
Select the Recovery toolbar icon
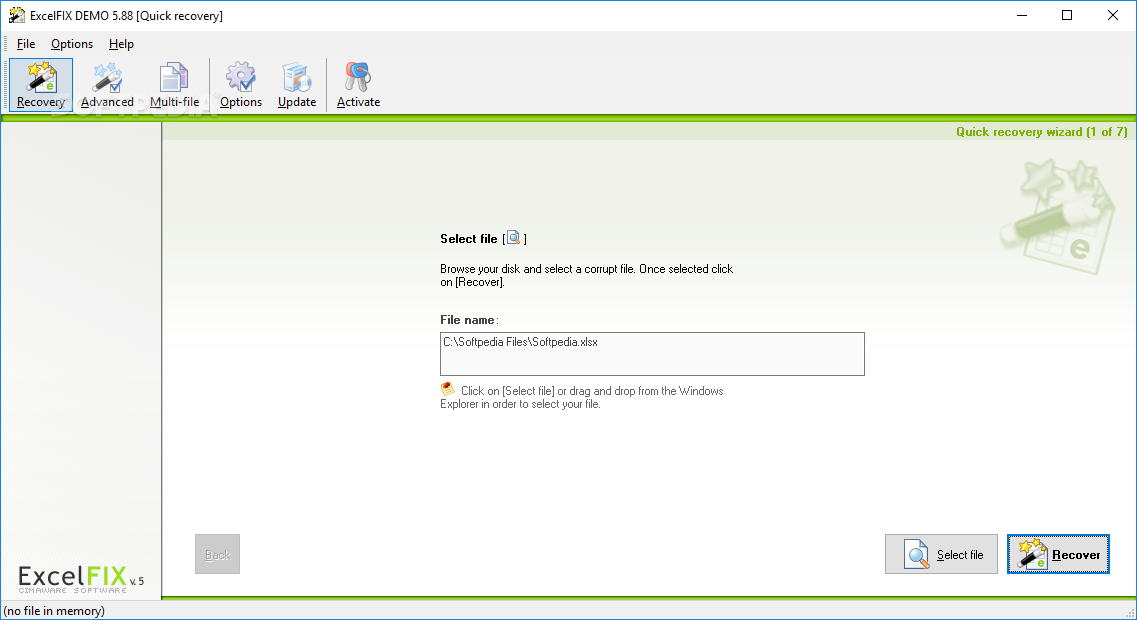41,85
